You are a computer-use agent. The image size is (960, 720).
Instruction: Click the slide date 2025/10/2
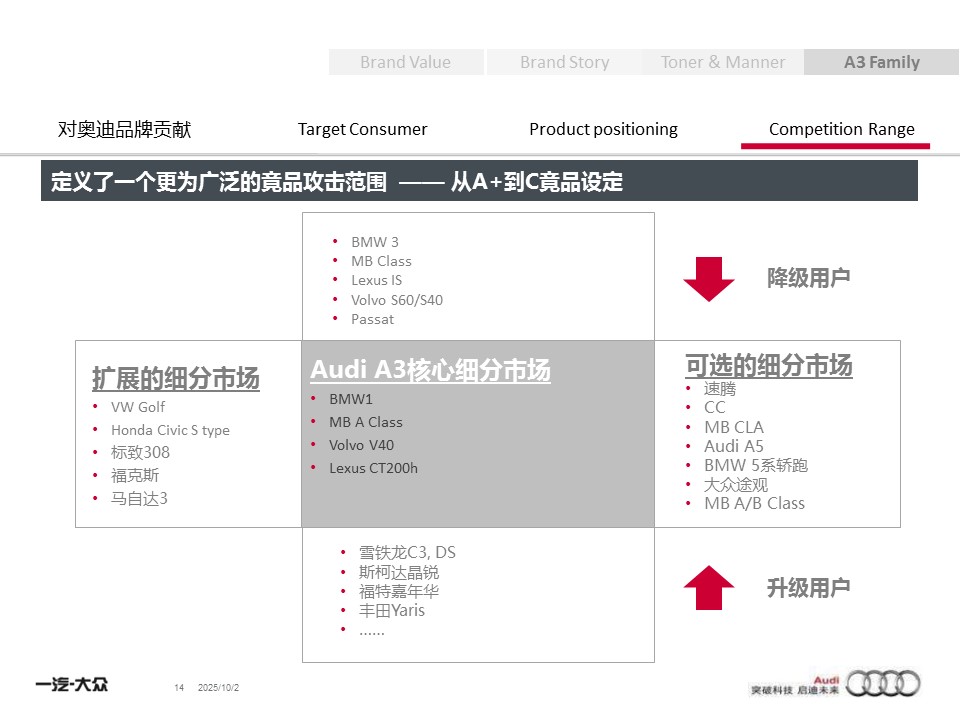pyautogui.click(x=219, y=688)
